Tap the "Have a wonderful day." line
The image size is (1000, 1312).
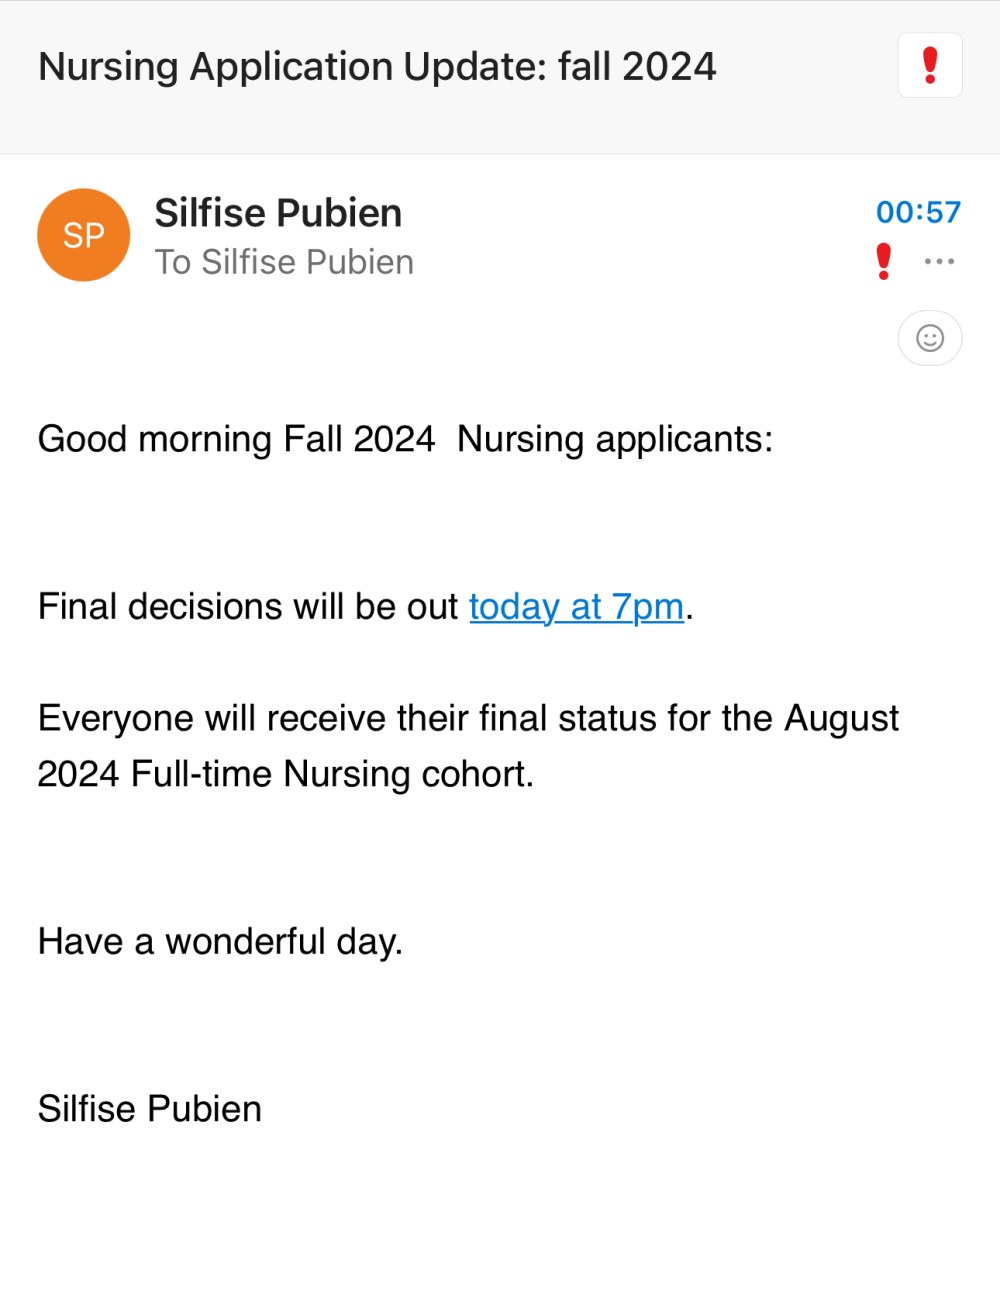(220, 942)
